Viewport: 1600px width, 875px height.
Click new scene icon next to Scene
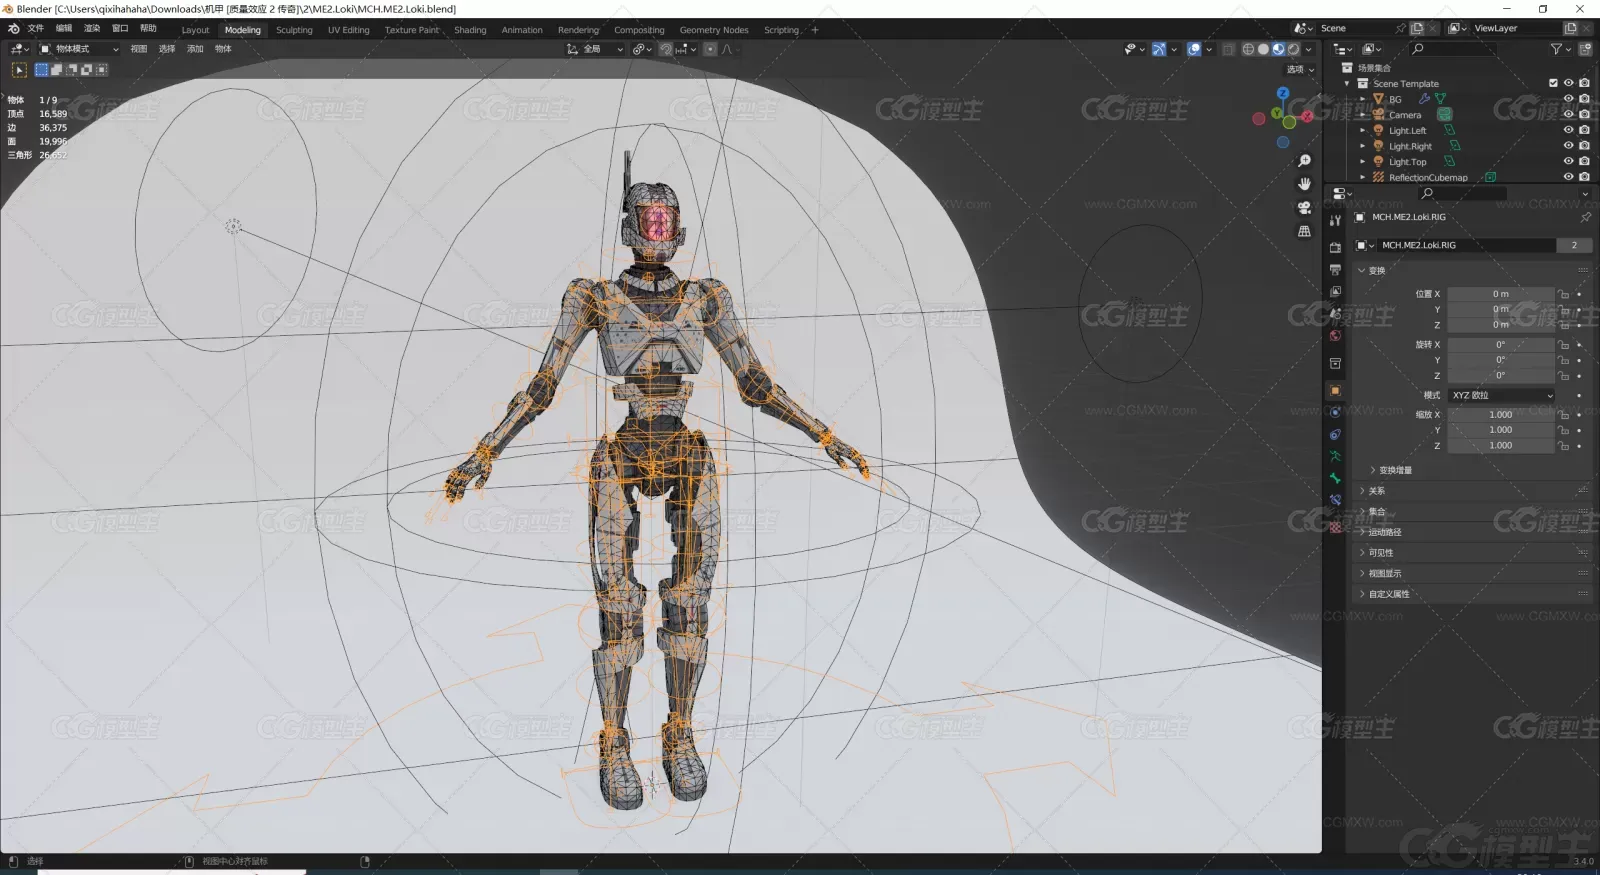pos(1417,28)
